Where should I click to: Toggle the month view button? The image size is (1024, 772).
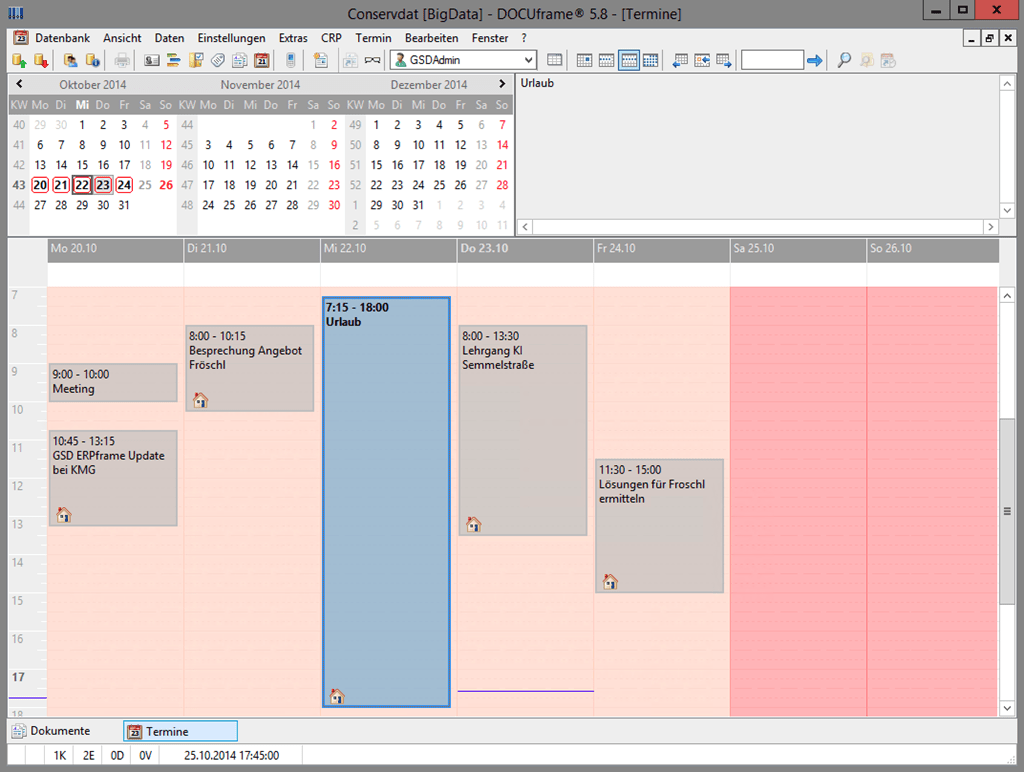coord(651,60)
